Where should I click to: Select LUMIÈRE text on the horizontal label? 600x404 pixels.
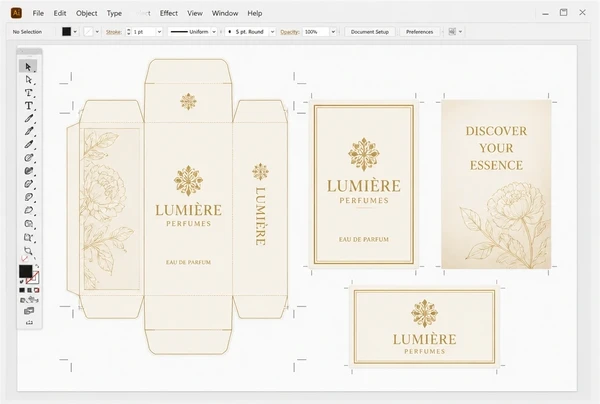(x=424, y=339)
